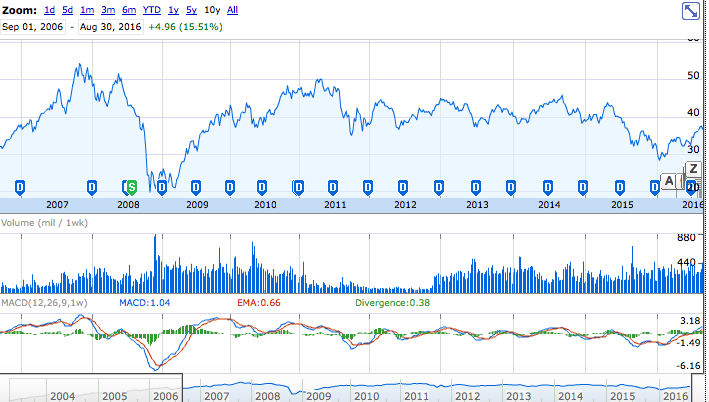
Task: Click the MACD trough near -6.16
Action: coord(156,369)
